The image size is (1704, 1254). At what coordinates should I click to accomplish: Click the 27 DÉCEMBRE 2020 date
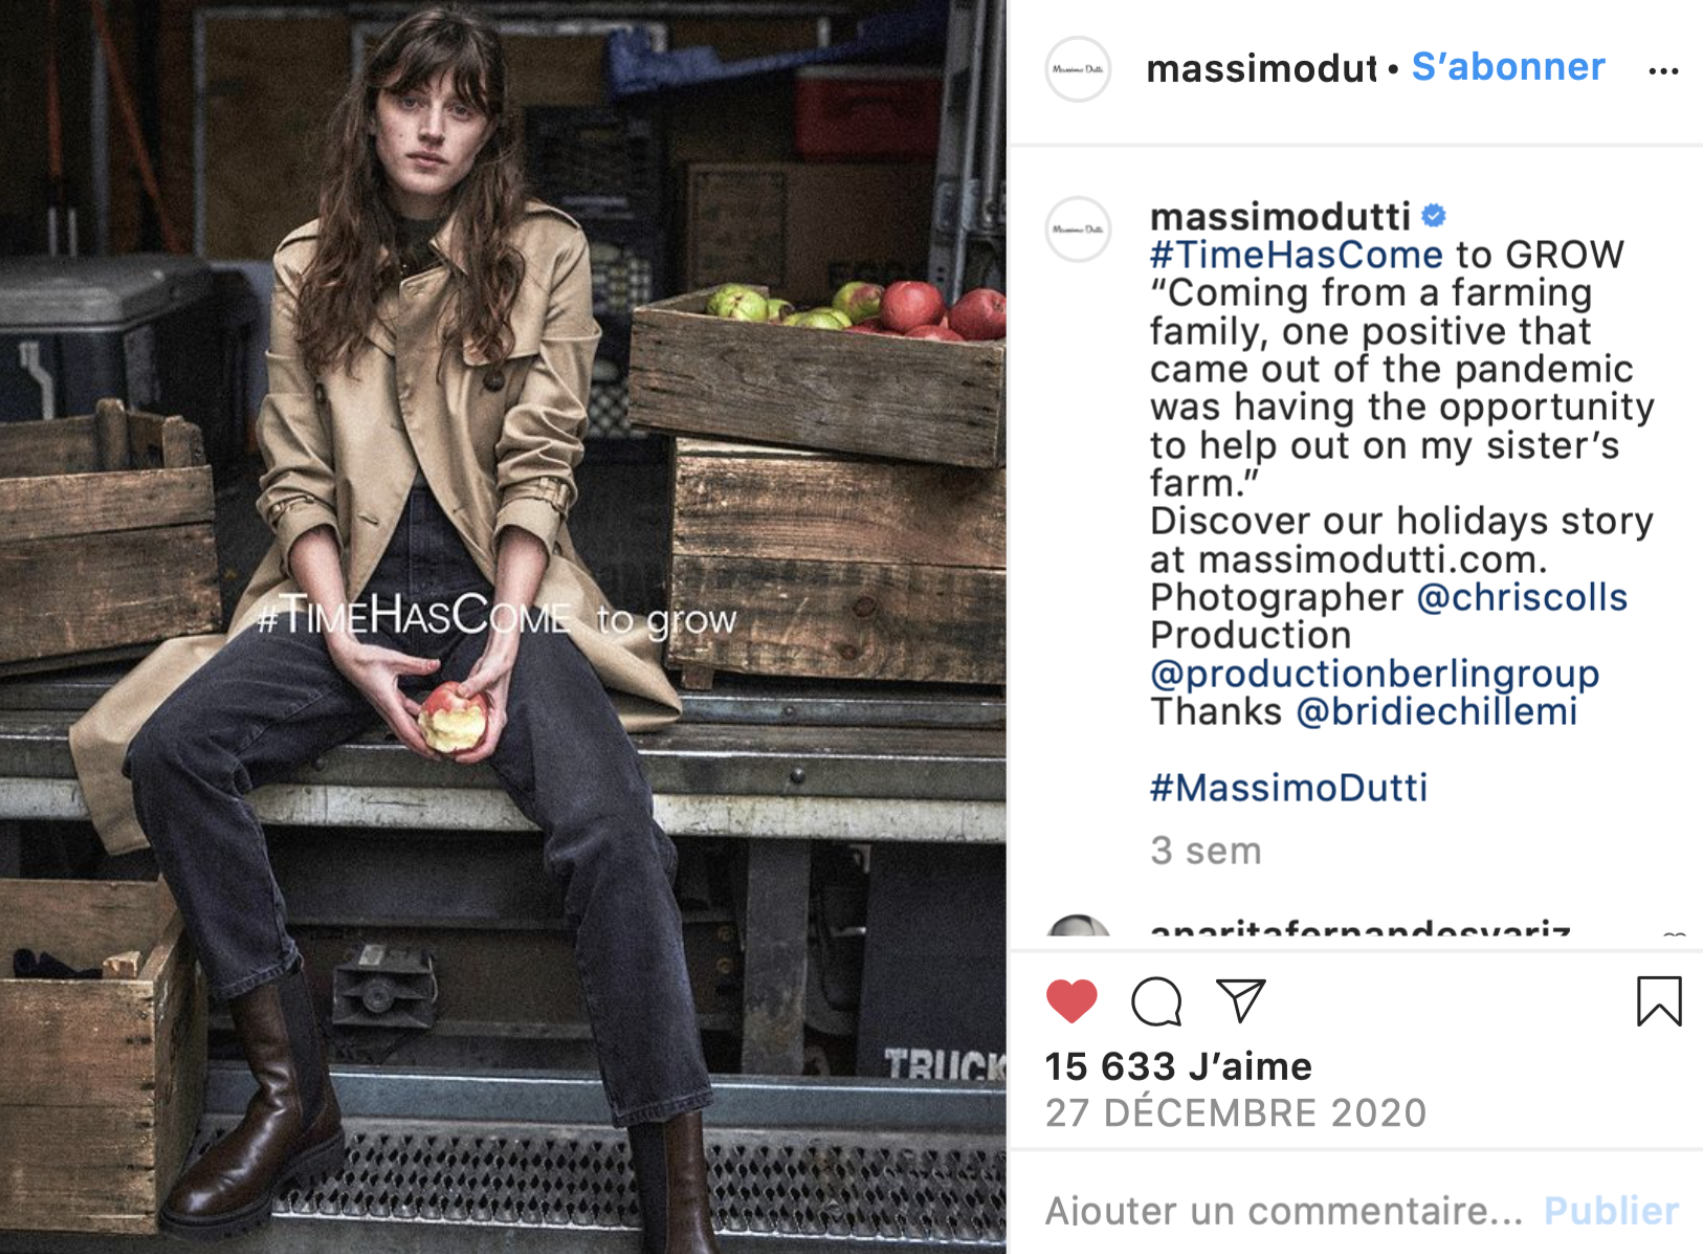click(x=1236, y=1113)
